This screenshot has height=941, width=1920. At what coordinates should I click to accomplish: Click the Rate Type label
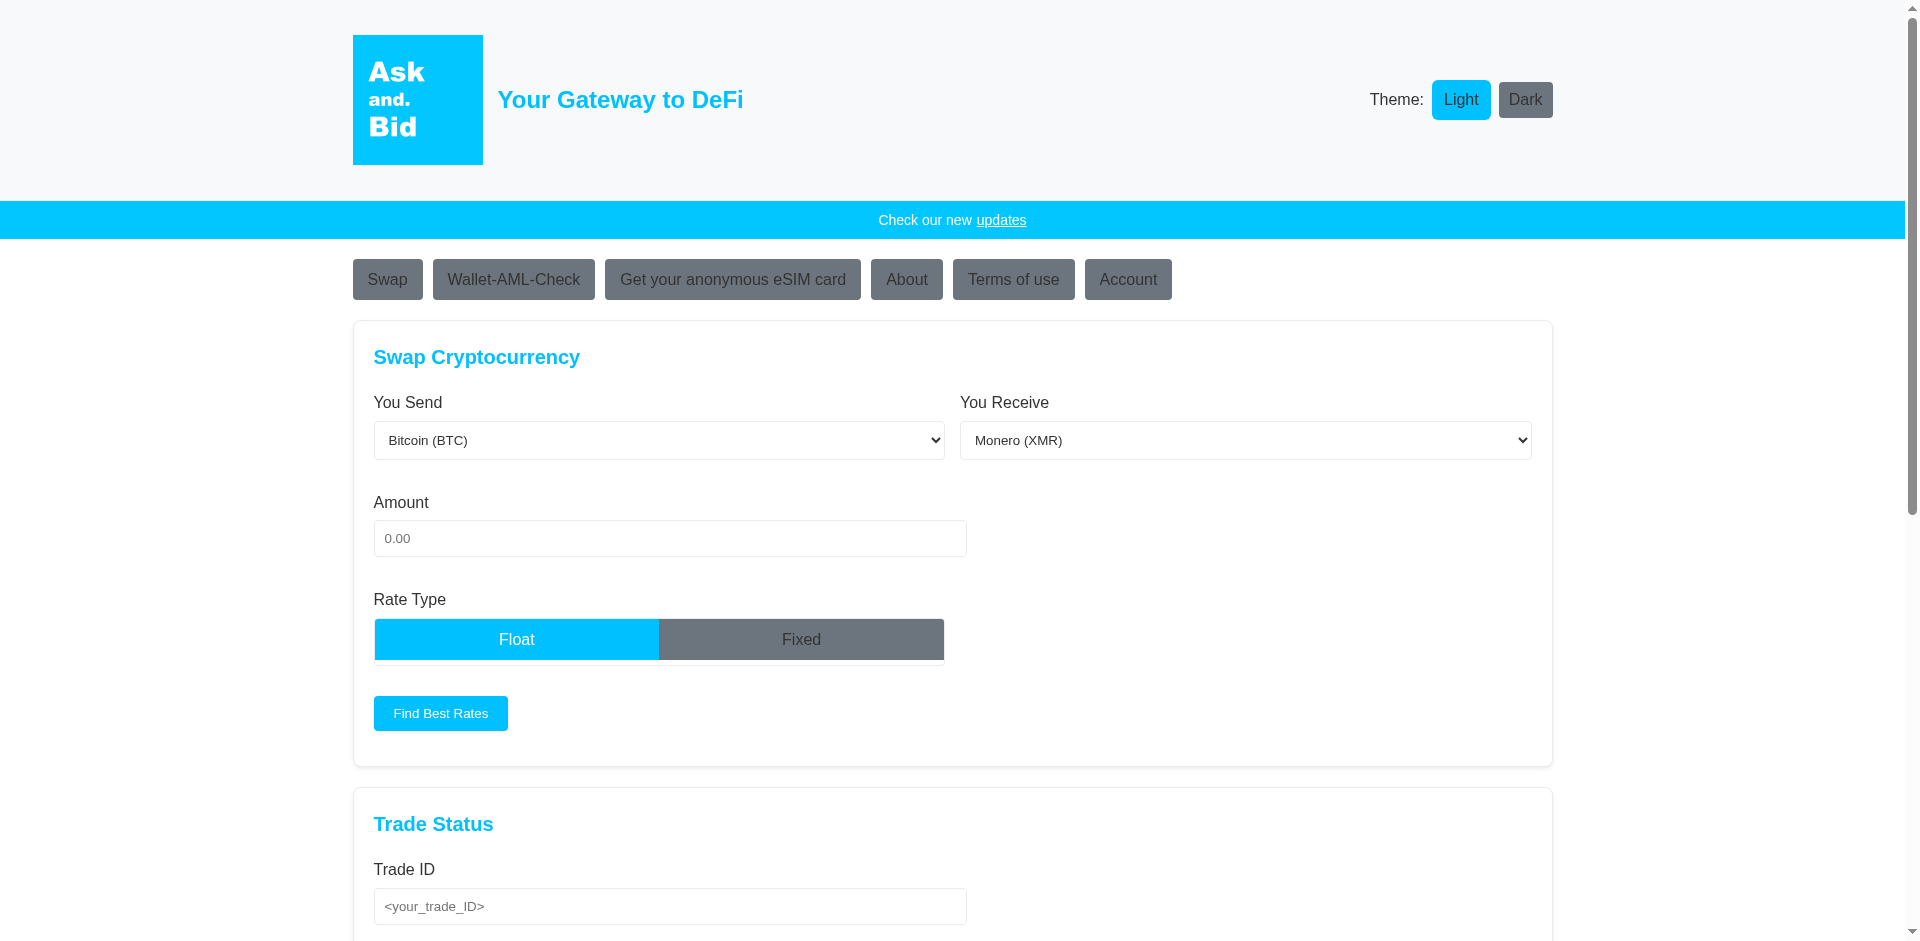coord(409,600)
